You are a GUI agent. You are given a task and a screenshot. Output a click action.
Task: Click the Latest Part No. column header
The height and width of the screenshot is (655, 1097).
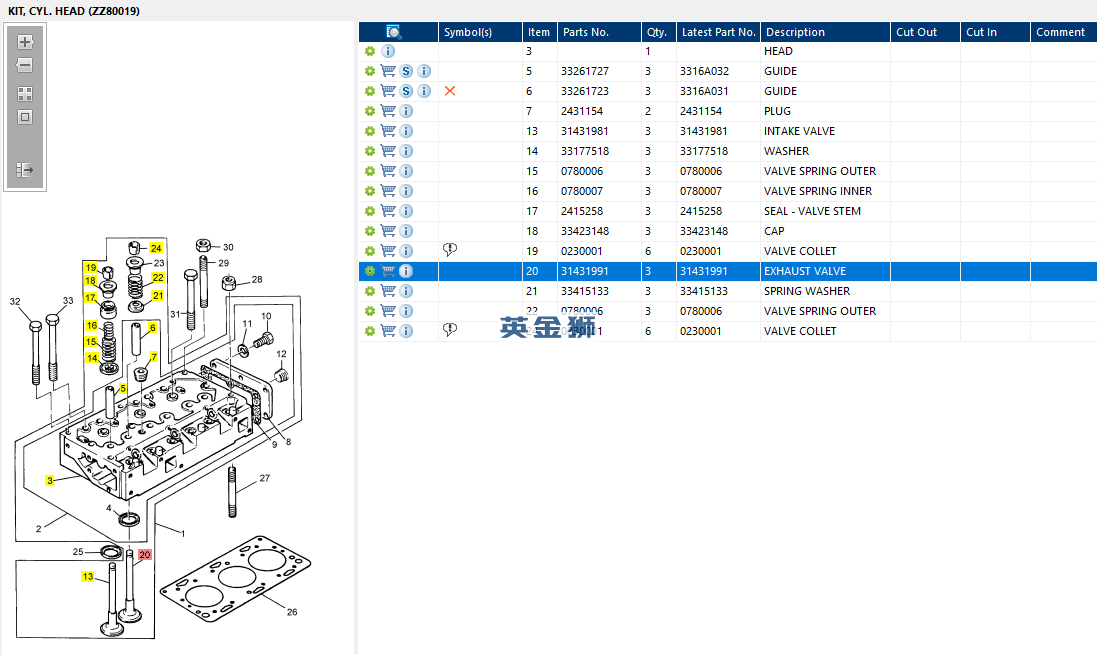(x=718, y=32)
